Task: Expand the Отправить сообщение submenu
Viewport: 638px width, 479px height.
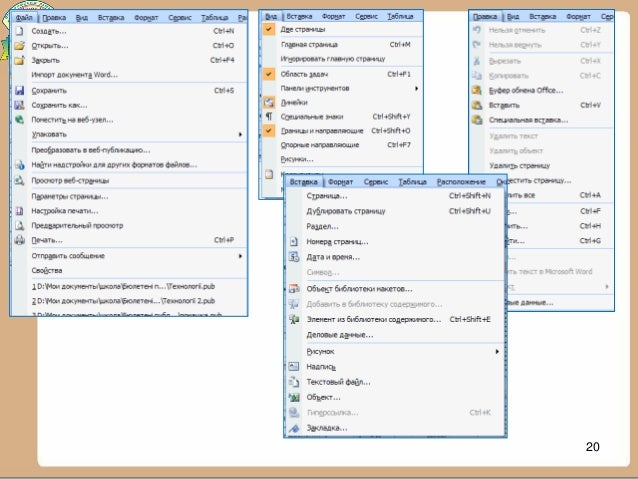Action: click(240, 255)
